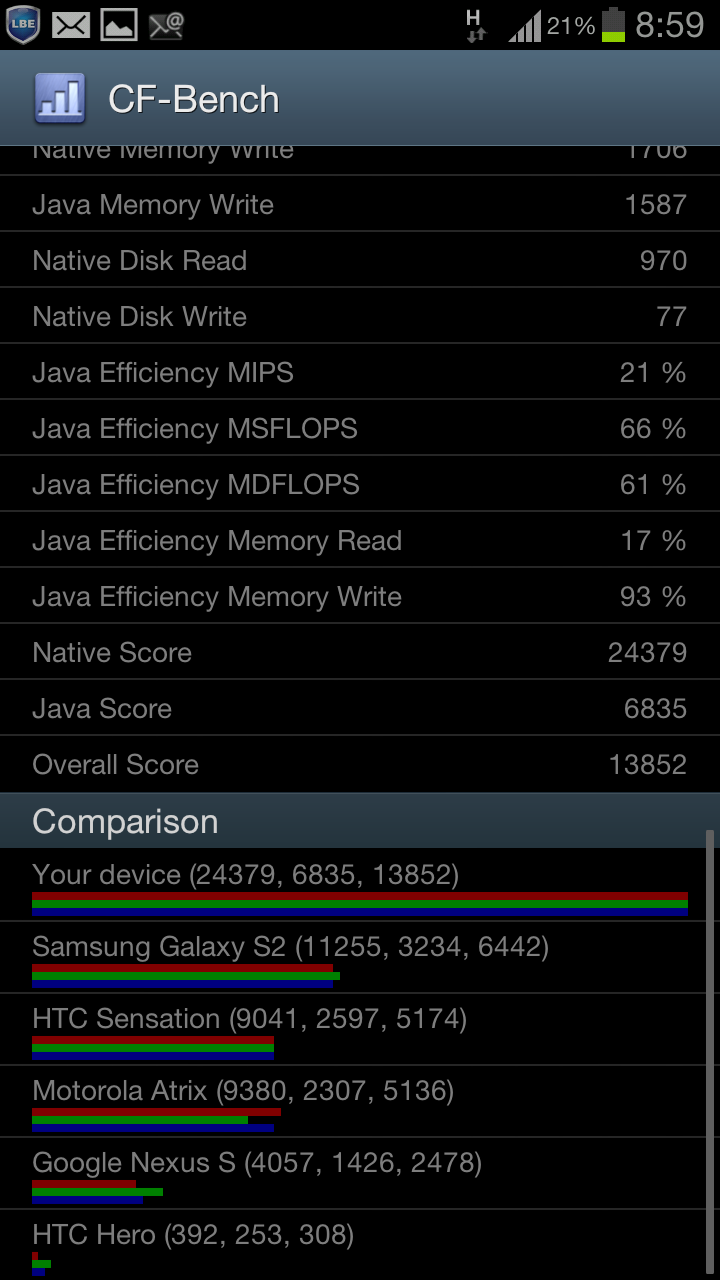Select the Overall Score row
This screenshot has height=1280, width=720.
[360, 764]
